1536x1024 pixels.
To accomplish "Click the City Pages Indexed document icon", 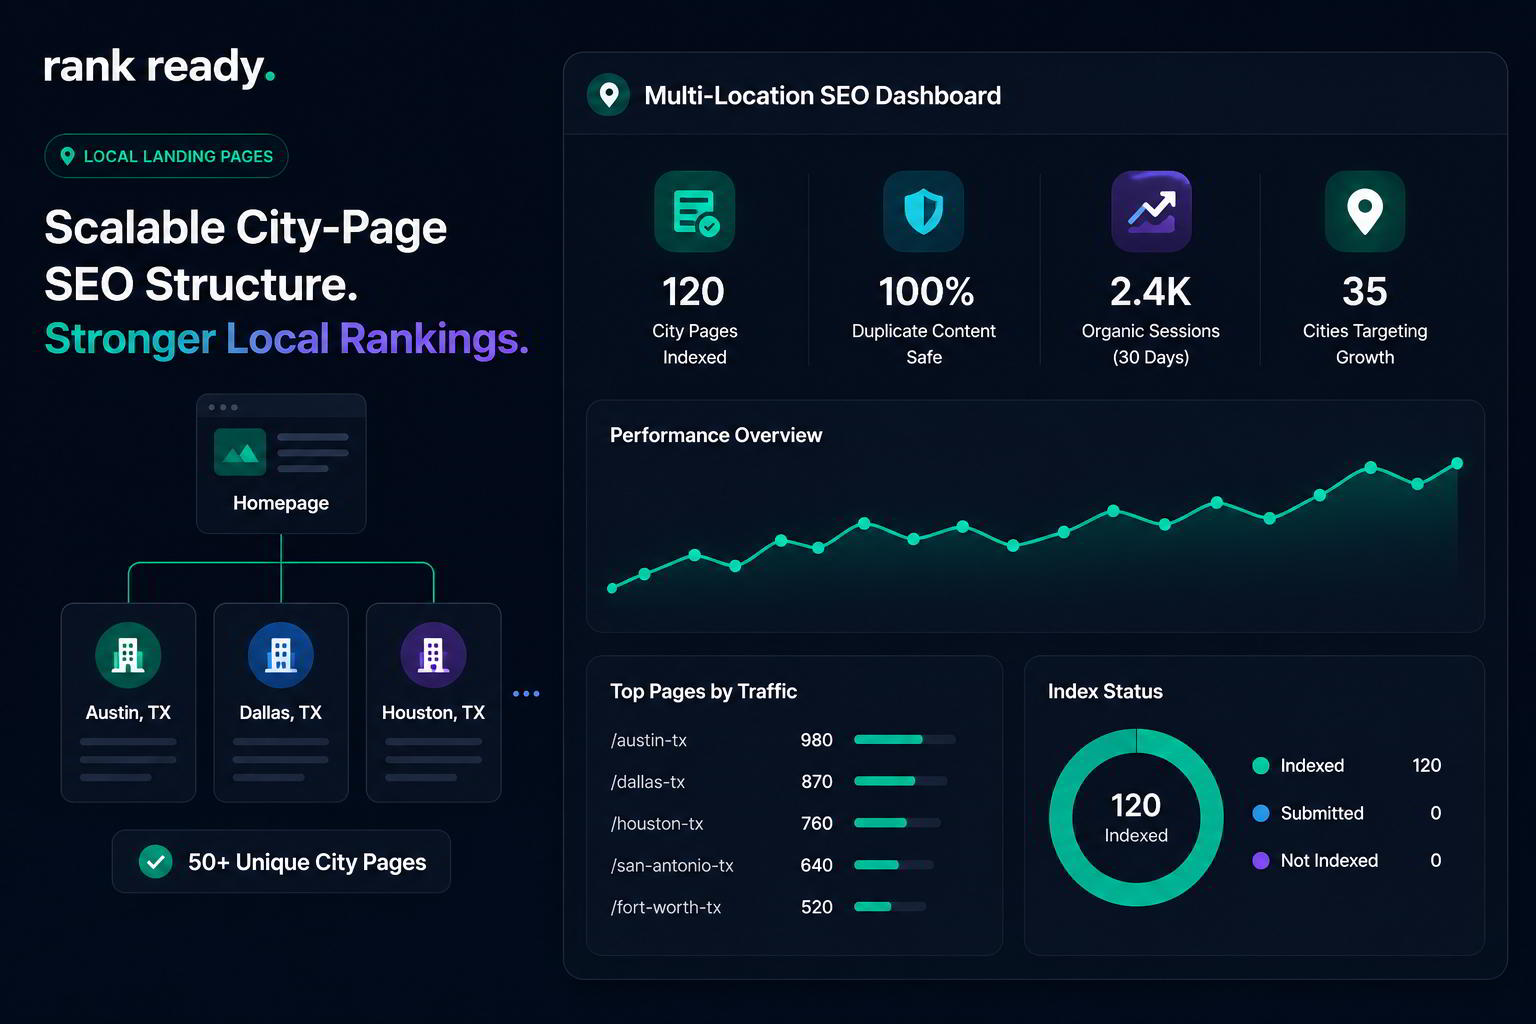I will pos(695,211).
